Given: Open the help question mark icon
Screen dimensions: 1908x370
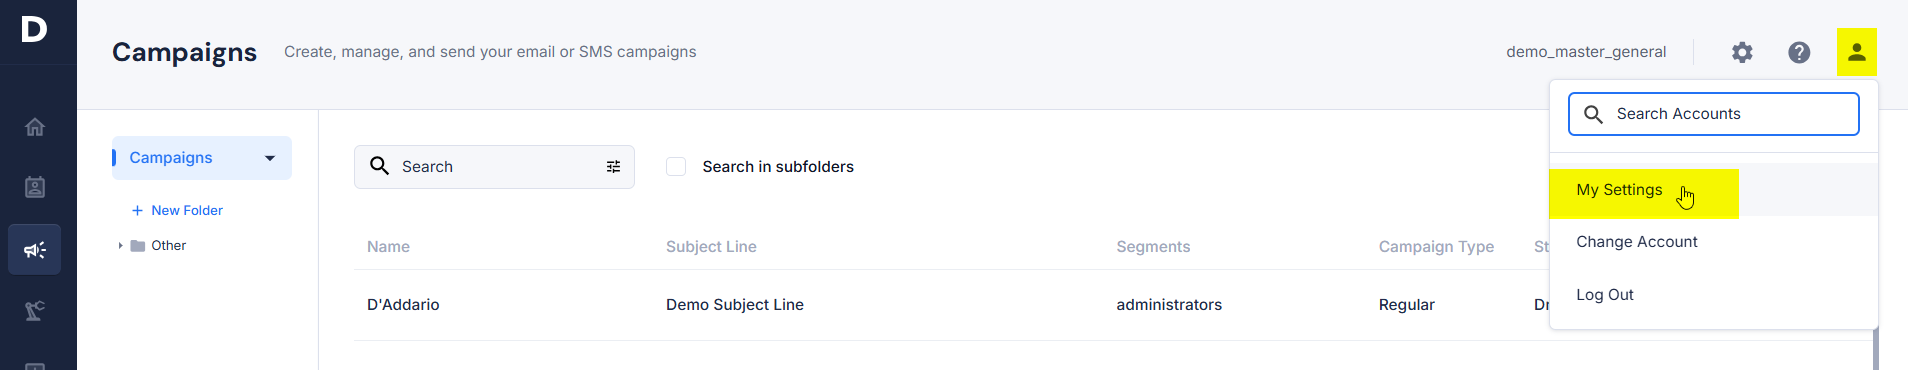Looking at the screenshot, I should coord(1799,52).
